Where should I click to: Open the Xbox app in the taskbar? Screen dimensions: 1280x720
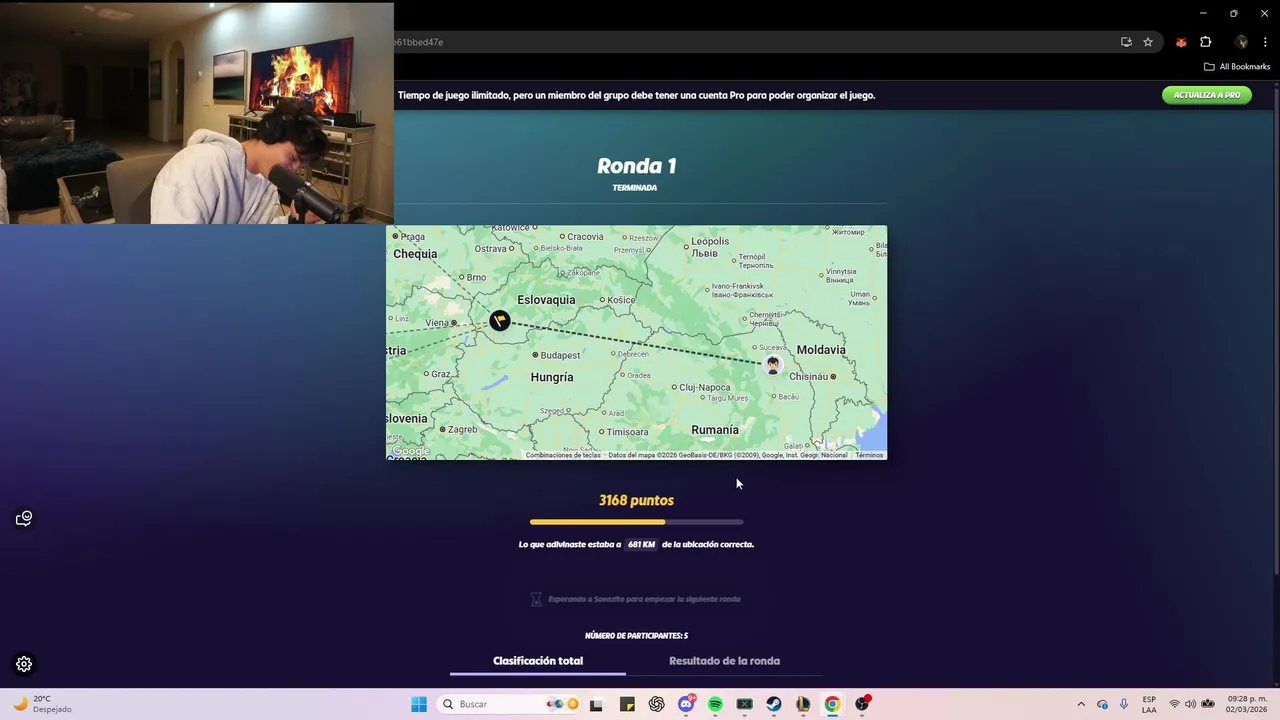[744, 704]
